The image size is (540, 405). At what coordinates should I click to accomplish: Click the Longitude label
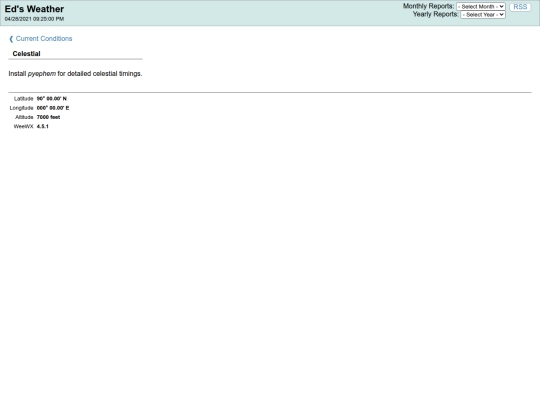point(21,108)
